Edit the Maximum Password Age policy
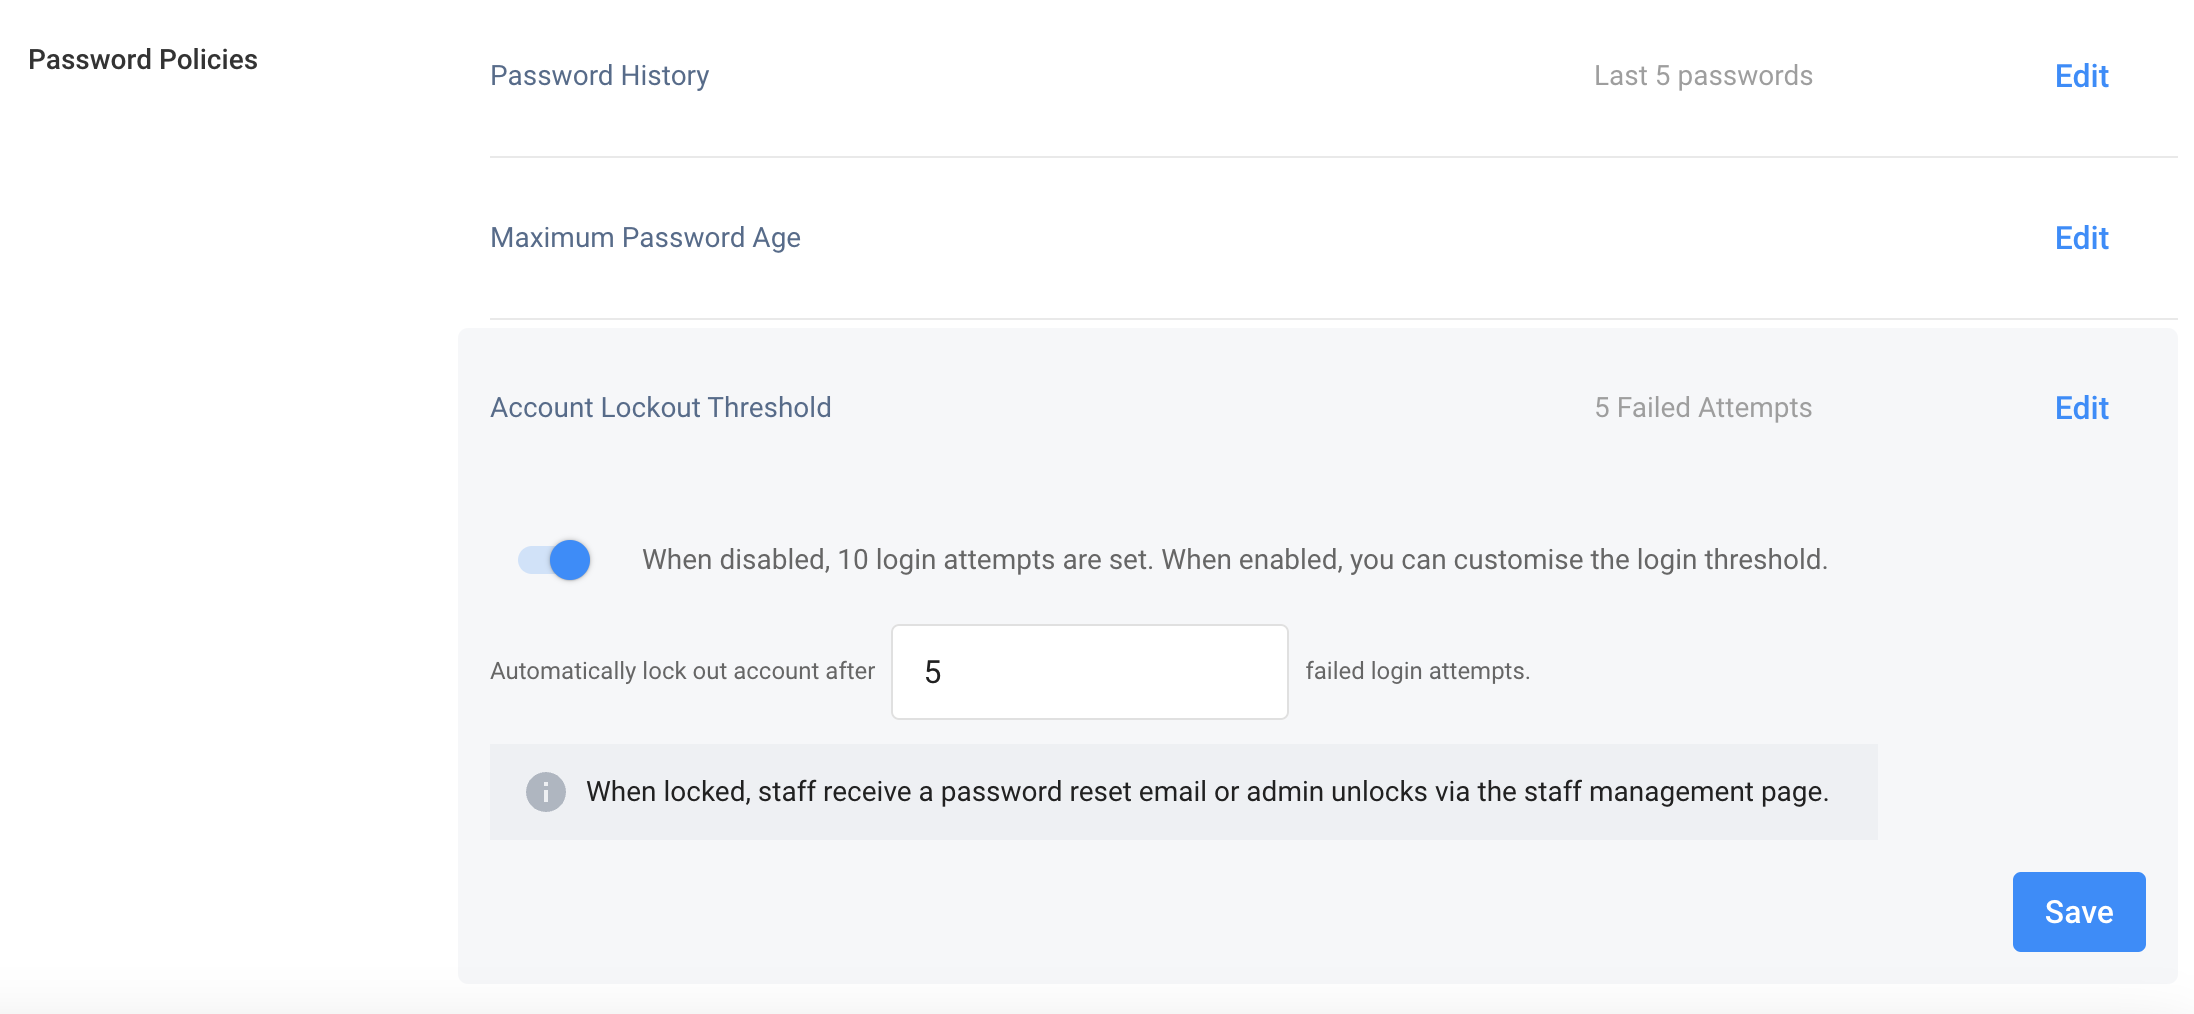The width and height of the screenshot is (2194, 1014). point(2081,238)
